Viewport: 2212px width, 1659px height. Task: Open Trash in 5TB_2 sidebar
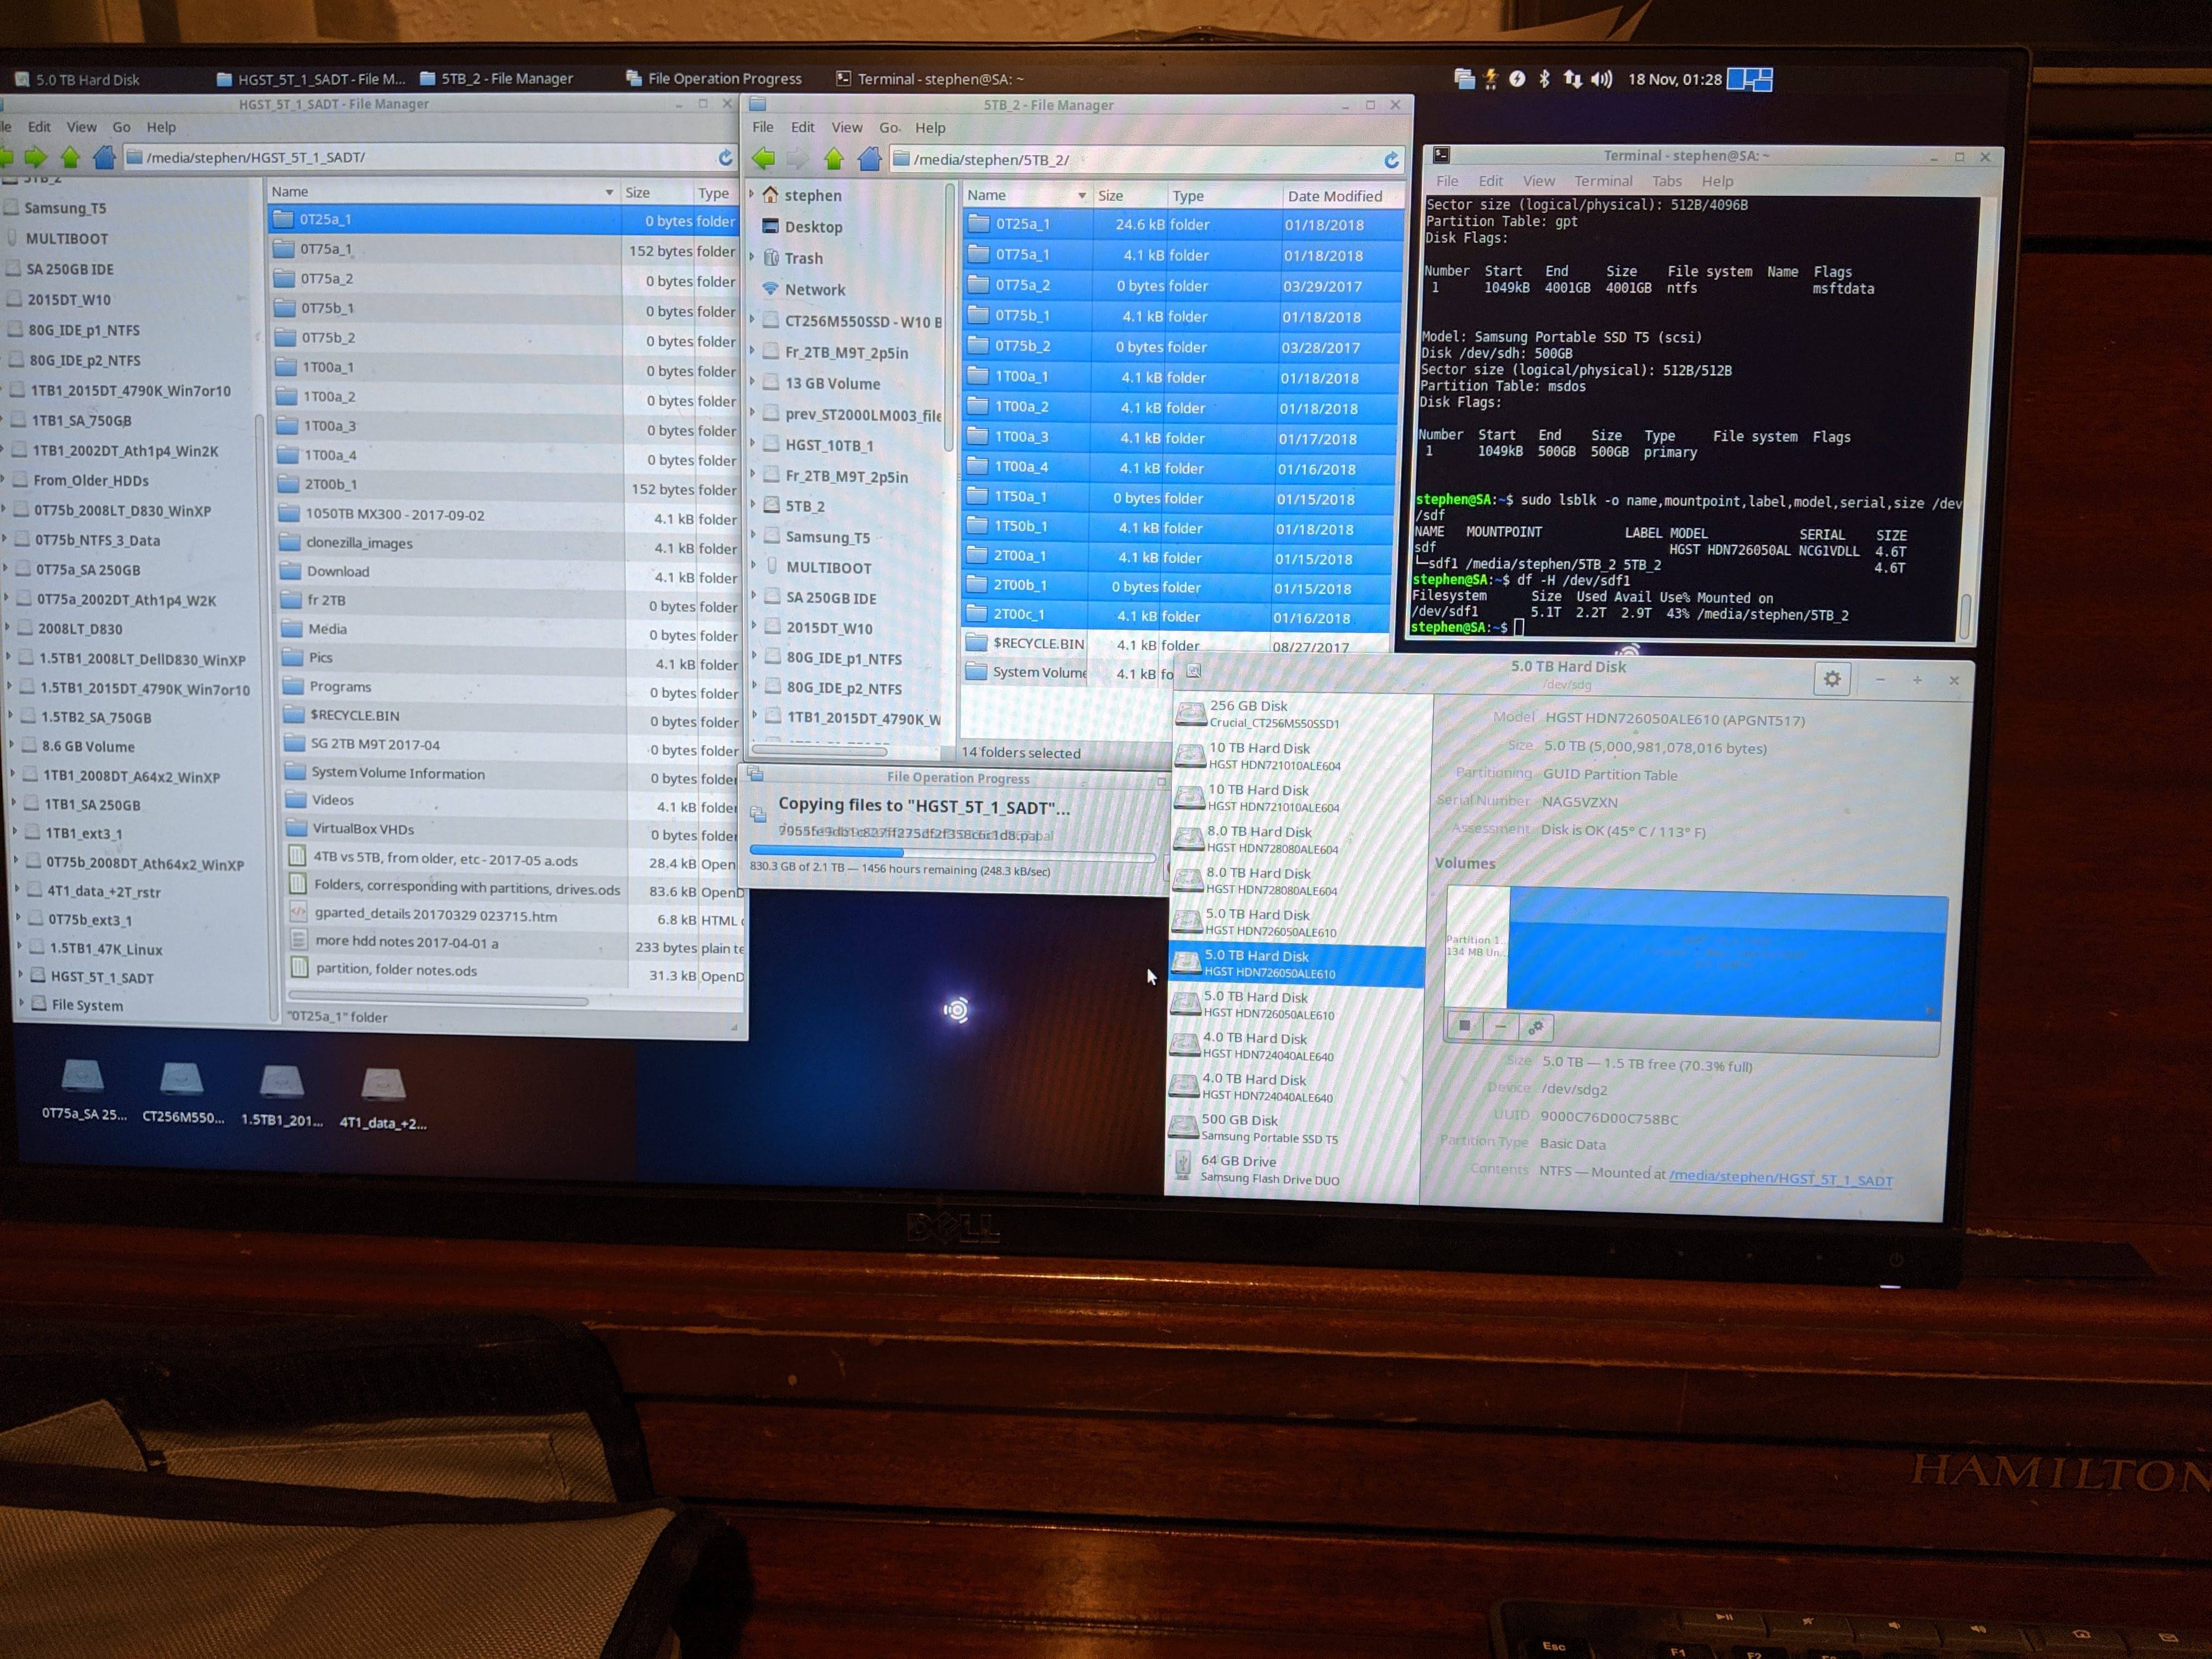[x=803, y=258]
